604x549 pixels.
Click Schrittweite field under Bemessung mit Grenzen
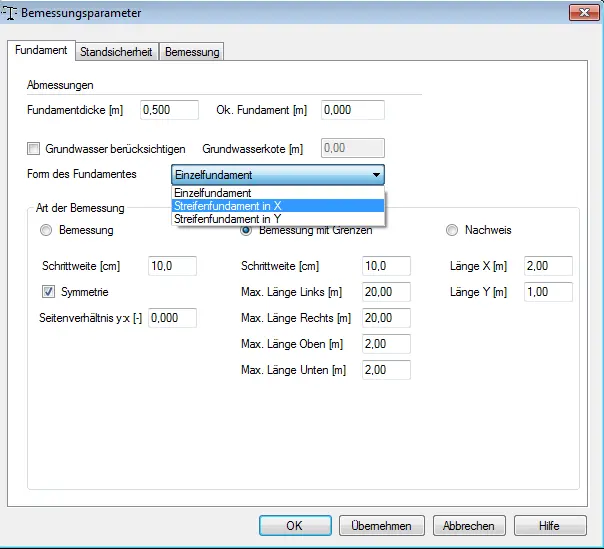(x=386, y=266)
